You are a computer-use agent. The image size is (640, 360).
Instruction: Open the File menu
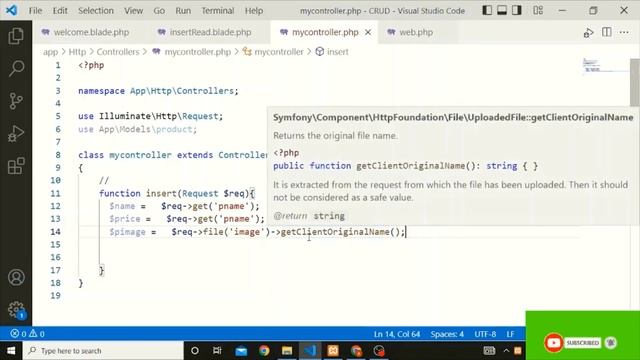pyautogui.click(x=35, y=11)
